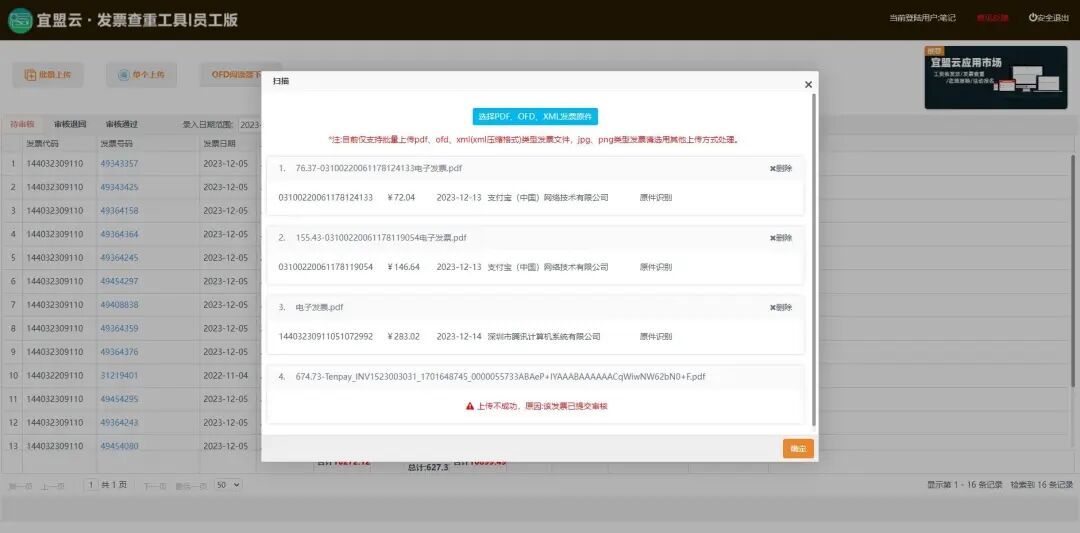Image resolution: width=1080 pixels, height=533 pixels.
Task: Click the OFD阅读器下载 button
Action: pyautogui.click(x=232, y=75)
